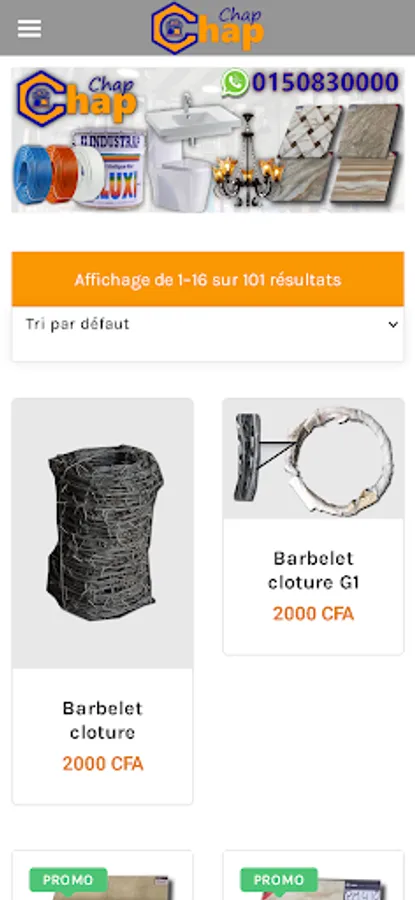Image resolution: width=415 pixels, height=900 pixels.
Task: Click the sort dropdown chevron arrow
Action: 393,324
